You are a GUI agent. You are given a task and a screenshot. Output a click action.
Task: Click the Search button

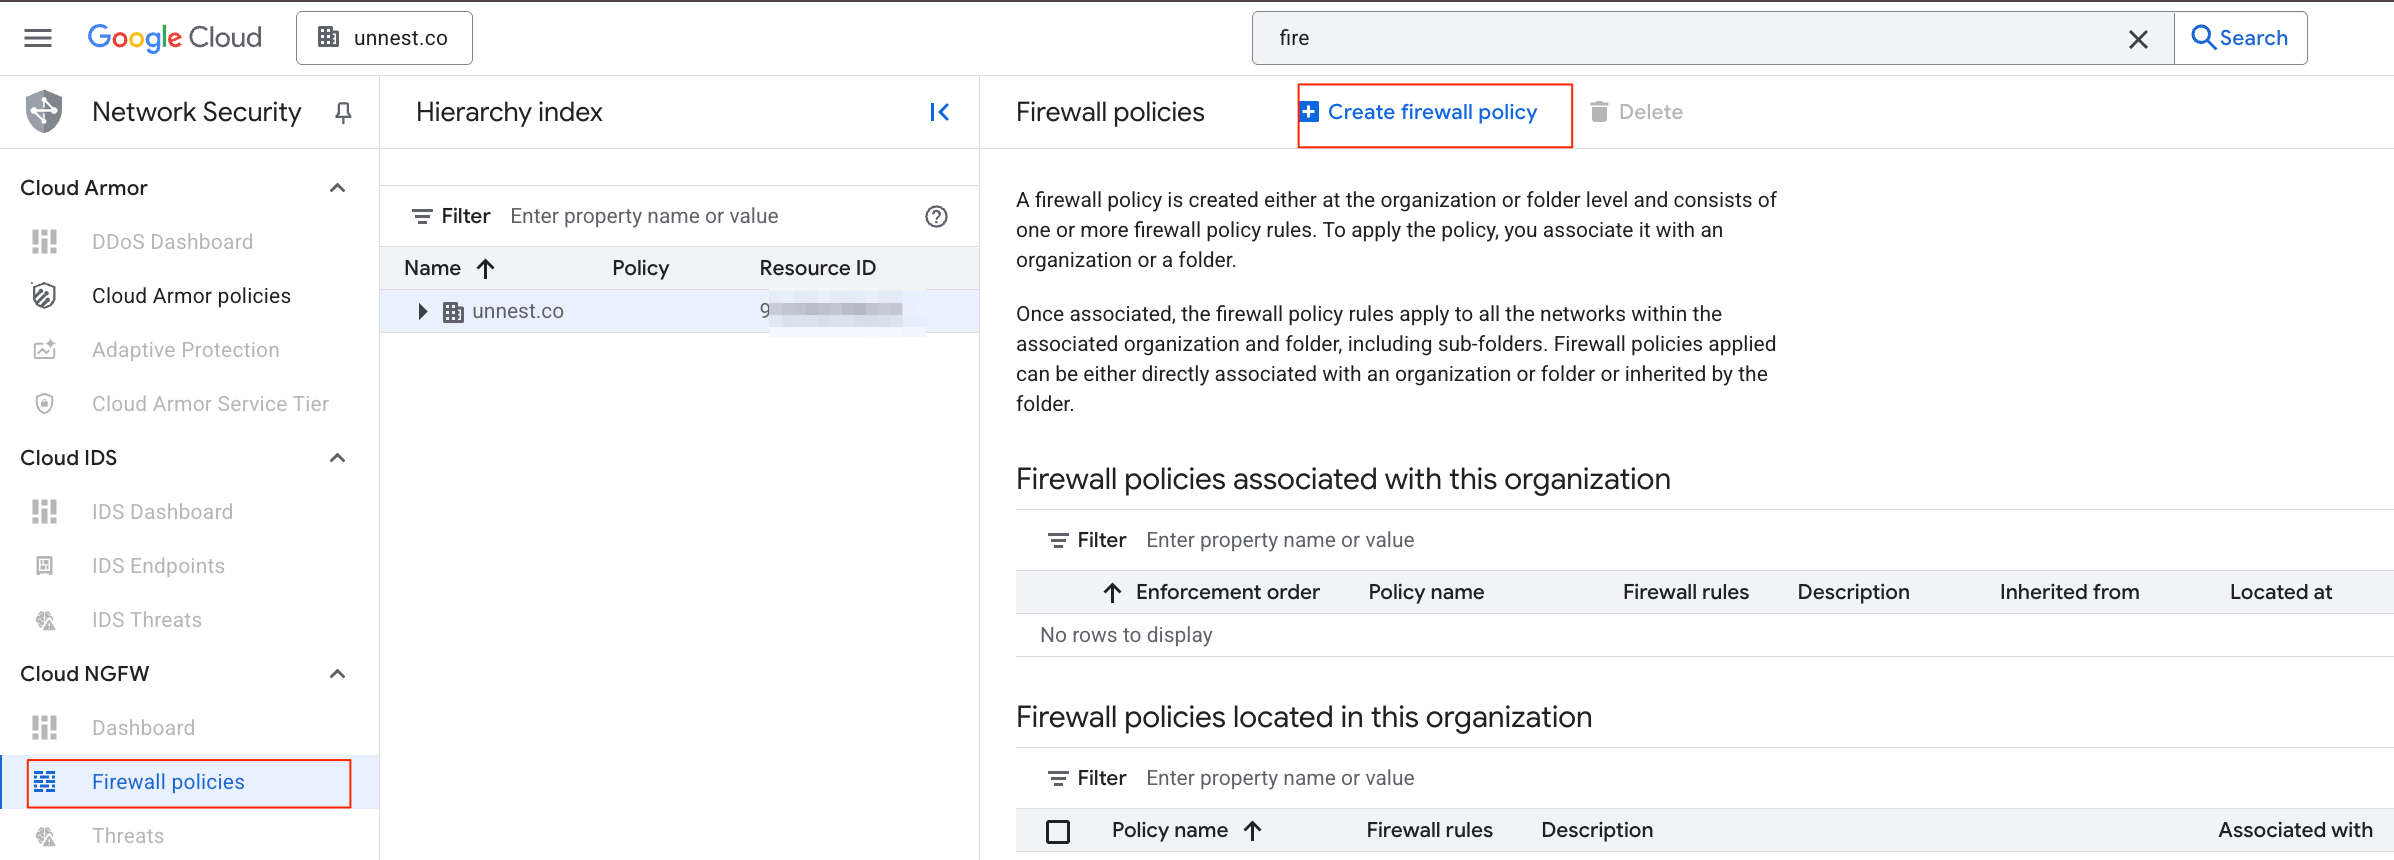pyautogui.click(x=2240, y=38)
